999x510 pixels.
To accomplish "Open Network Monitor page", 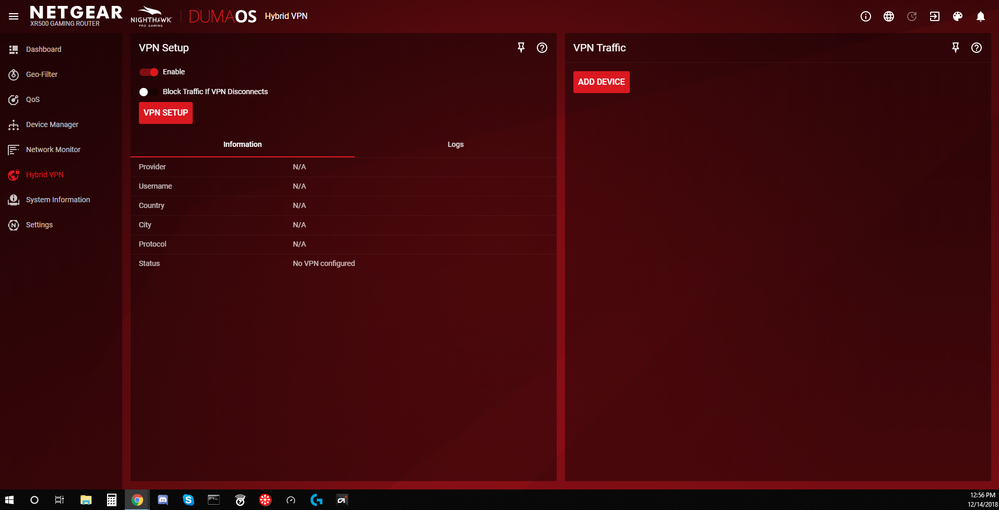I will pos(54,150).
